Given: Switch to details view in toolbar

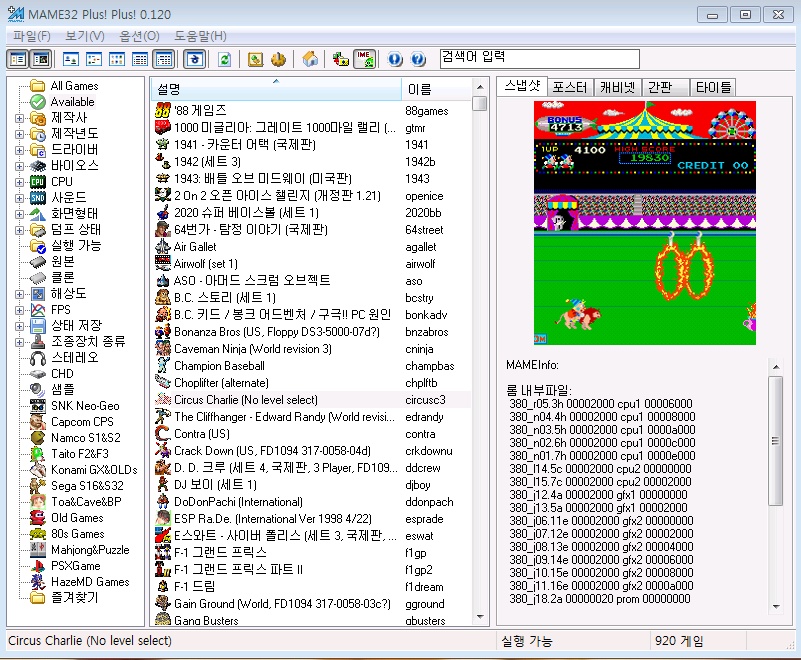Looking at the screenshot, I should tap(140, 59).
